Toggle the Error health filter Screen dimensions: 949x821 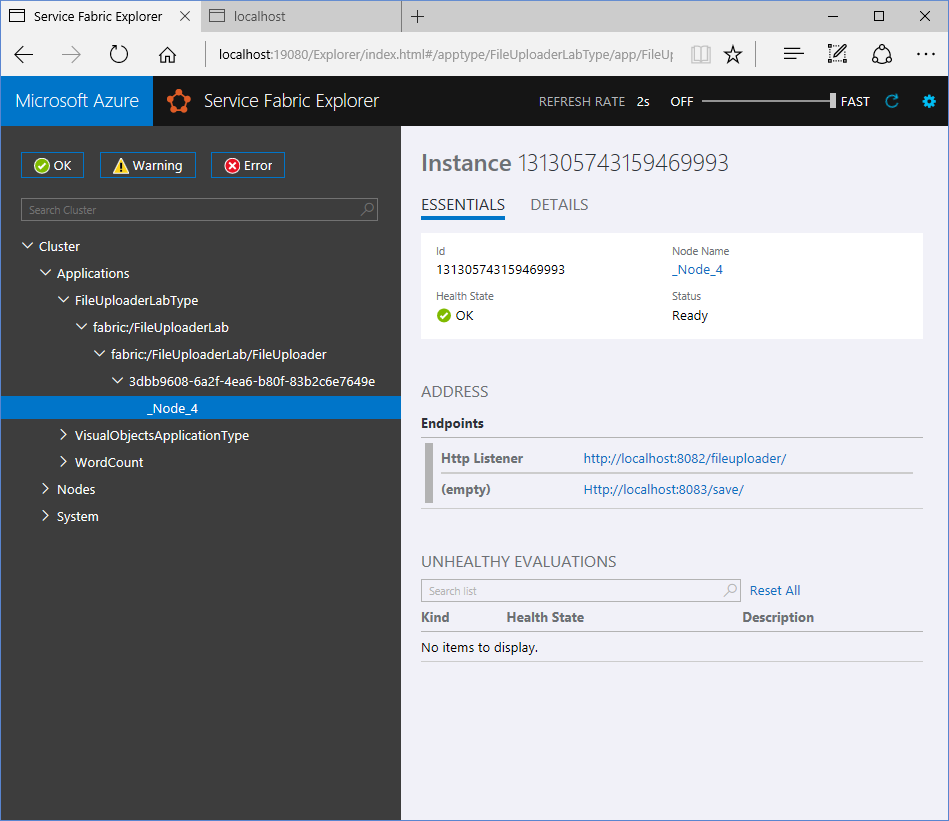point(248,166)
